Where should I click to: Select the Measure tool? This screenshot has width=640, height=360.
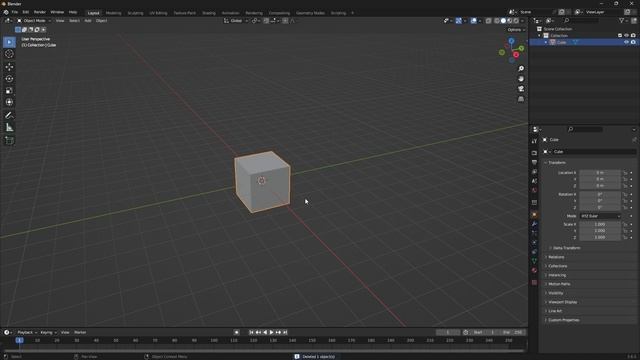coord(9,128)
